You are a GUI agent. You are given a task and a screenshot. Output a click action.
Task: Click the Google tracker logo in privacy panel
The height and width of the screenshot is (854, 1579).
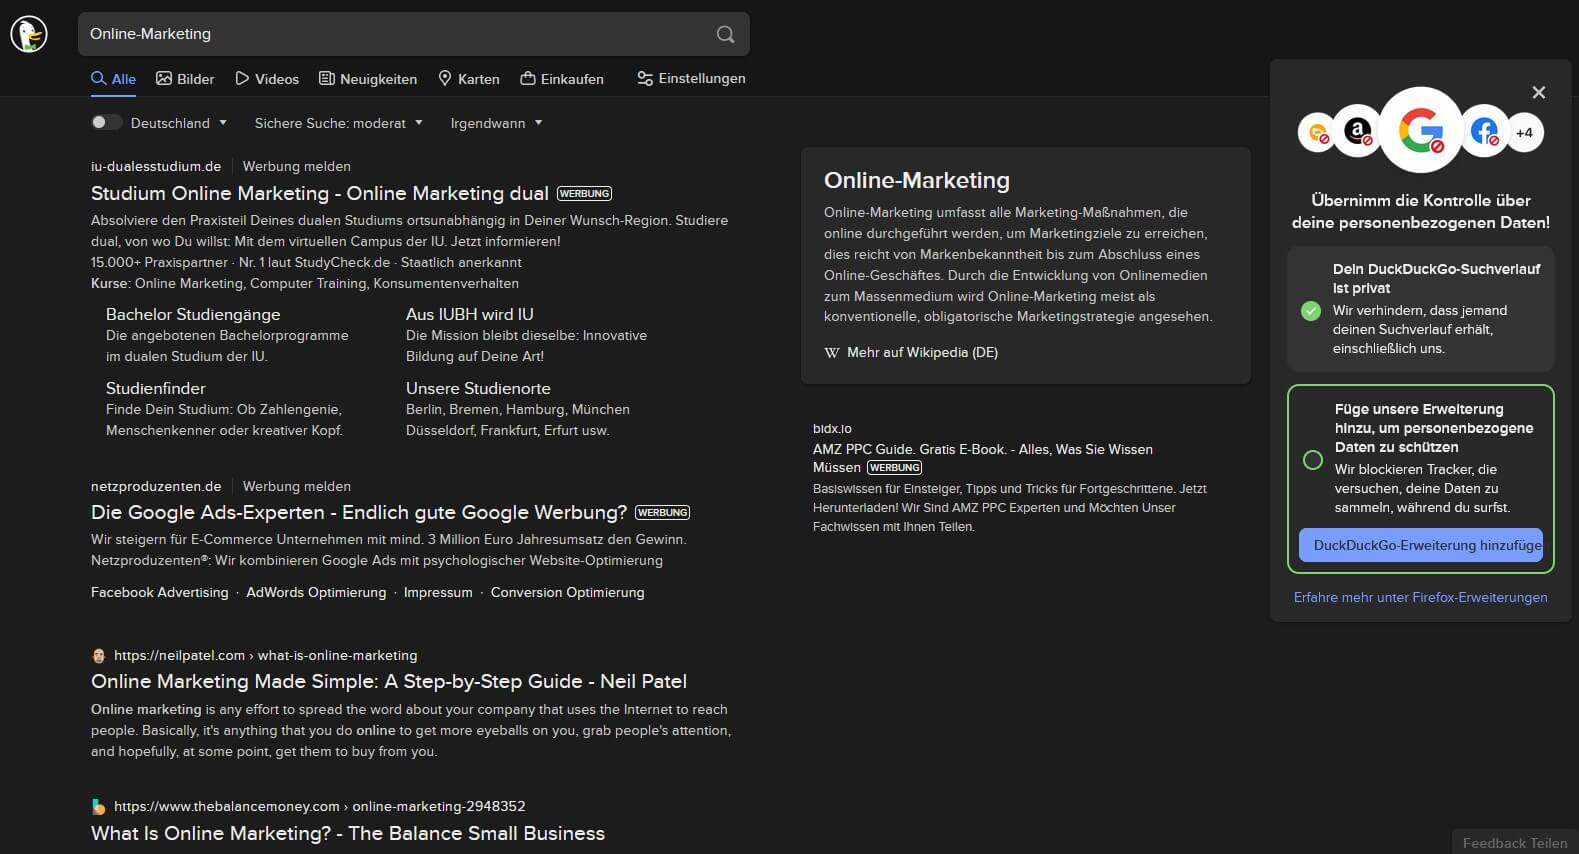[1421, 130]
